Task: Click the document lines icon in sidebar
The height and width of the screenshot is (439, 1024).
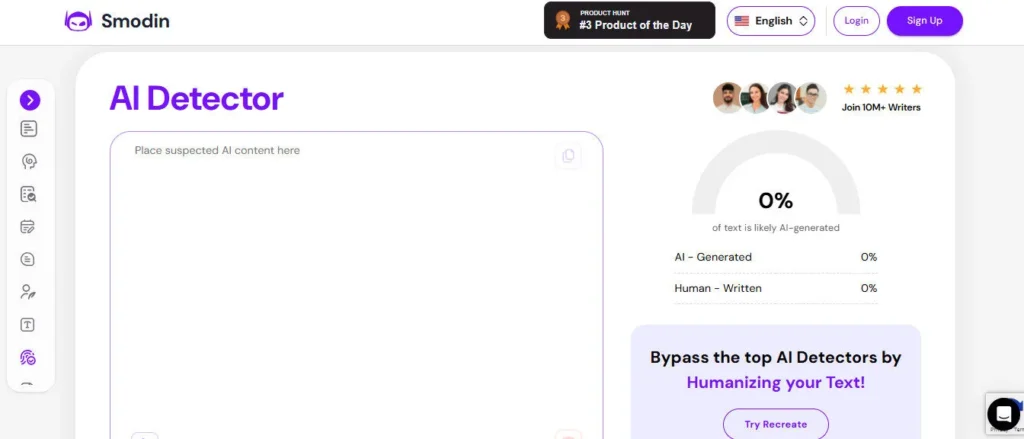Action: 29,129
